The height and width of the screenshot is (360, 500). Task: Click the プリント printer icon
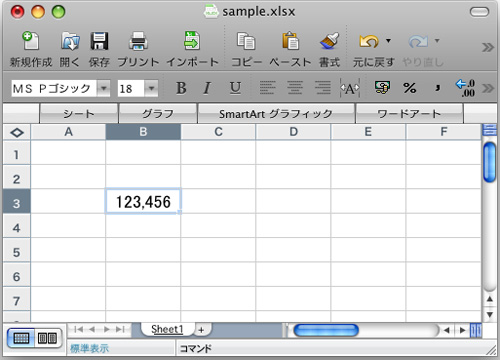[138, 41]
